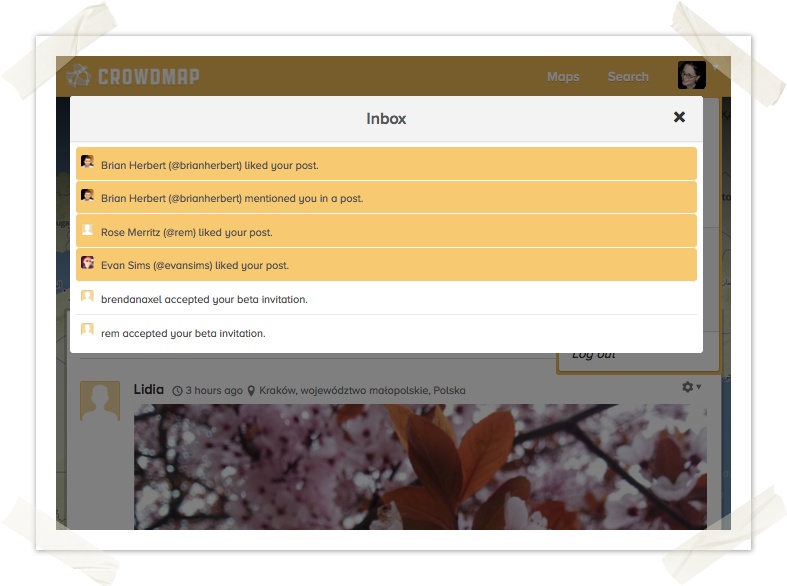Expand gear settings dropdown on Lidia's post
Viewport: 787px width, 586px height.
click(691, 387)
